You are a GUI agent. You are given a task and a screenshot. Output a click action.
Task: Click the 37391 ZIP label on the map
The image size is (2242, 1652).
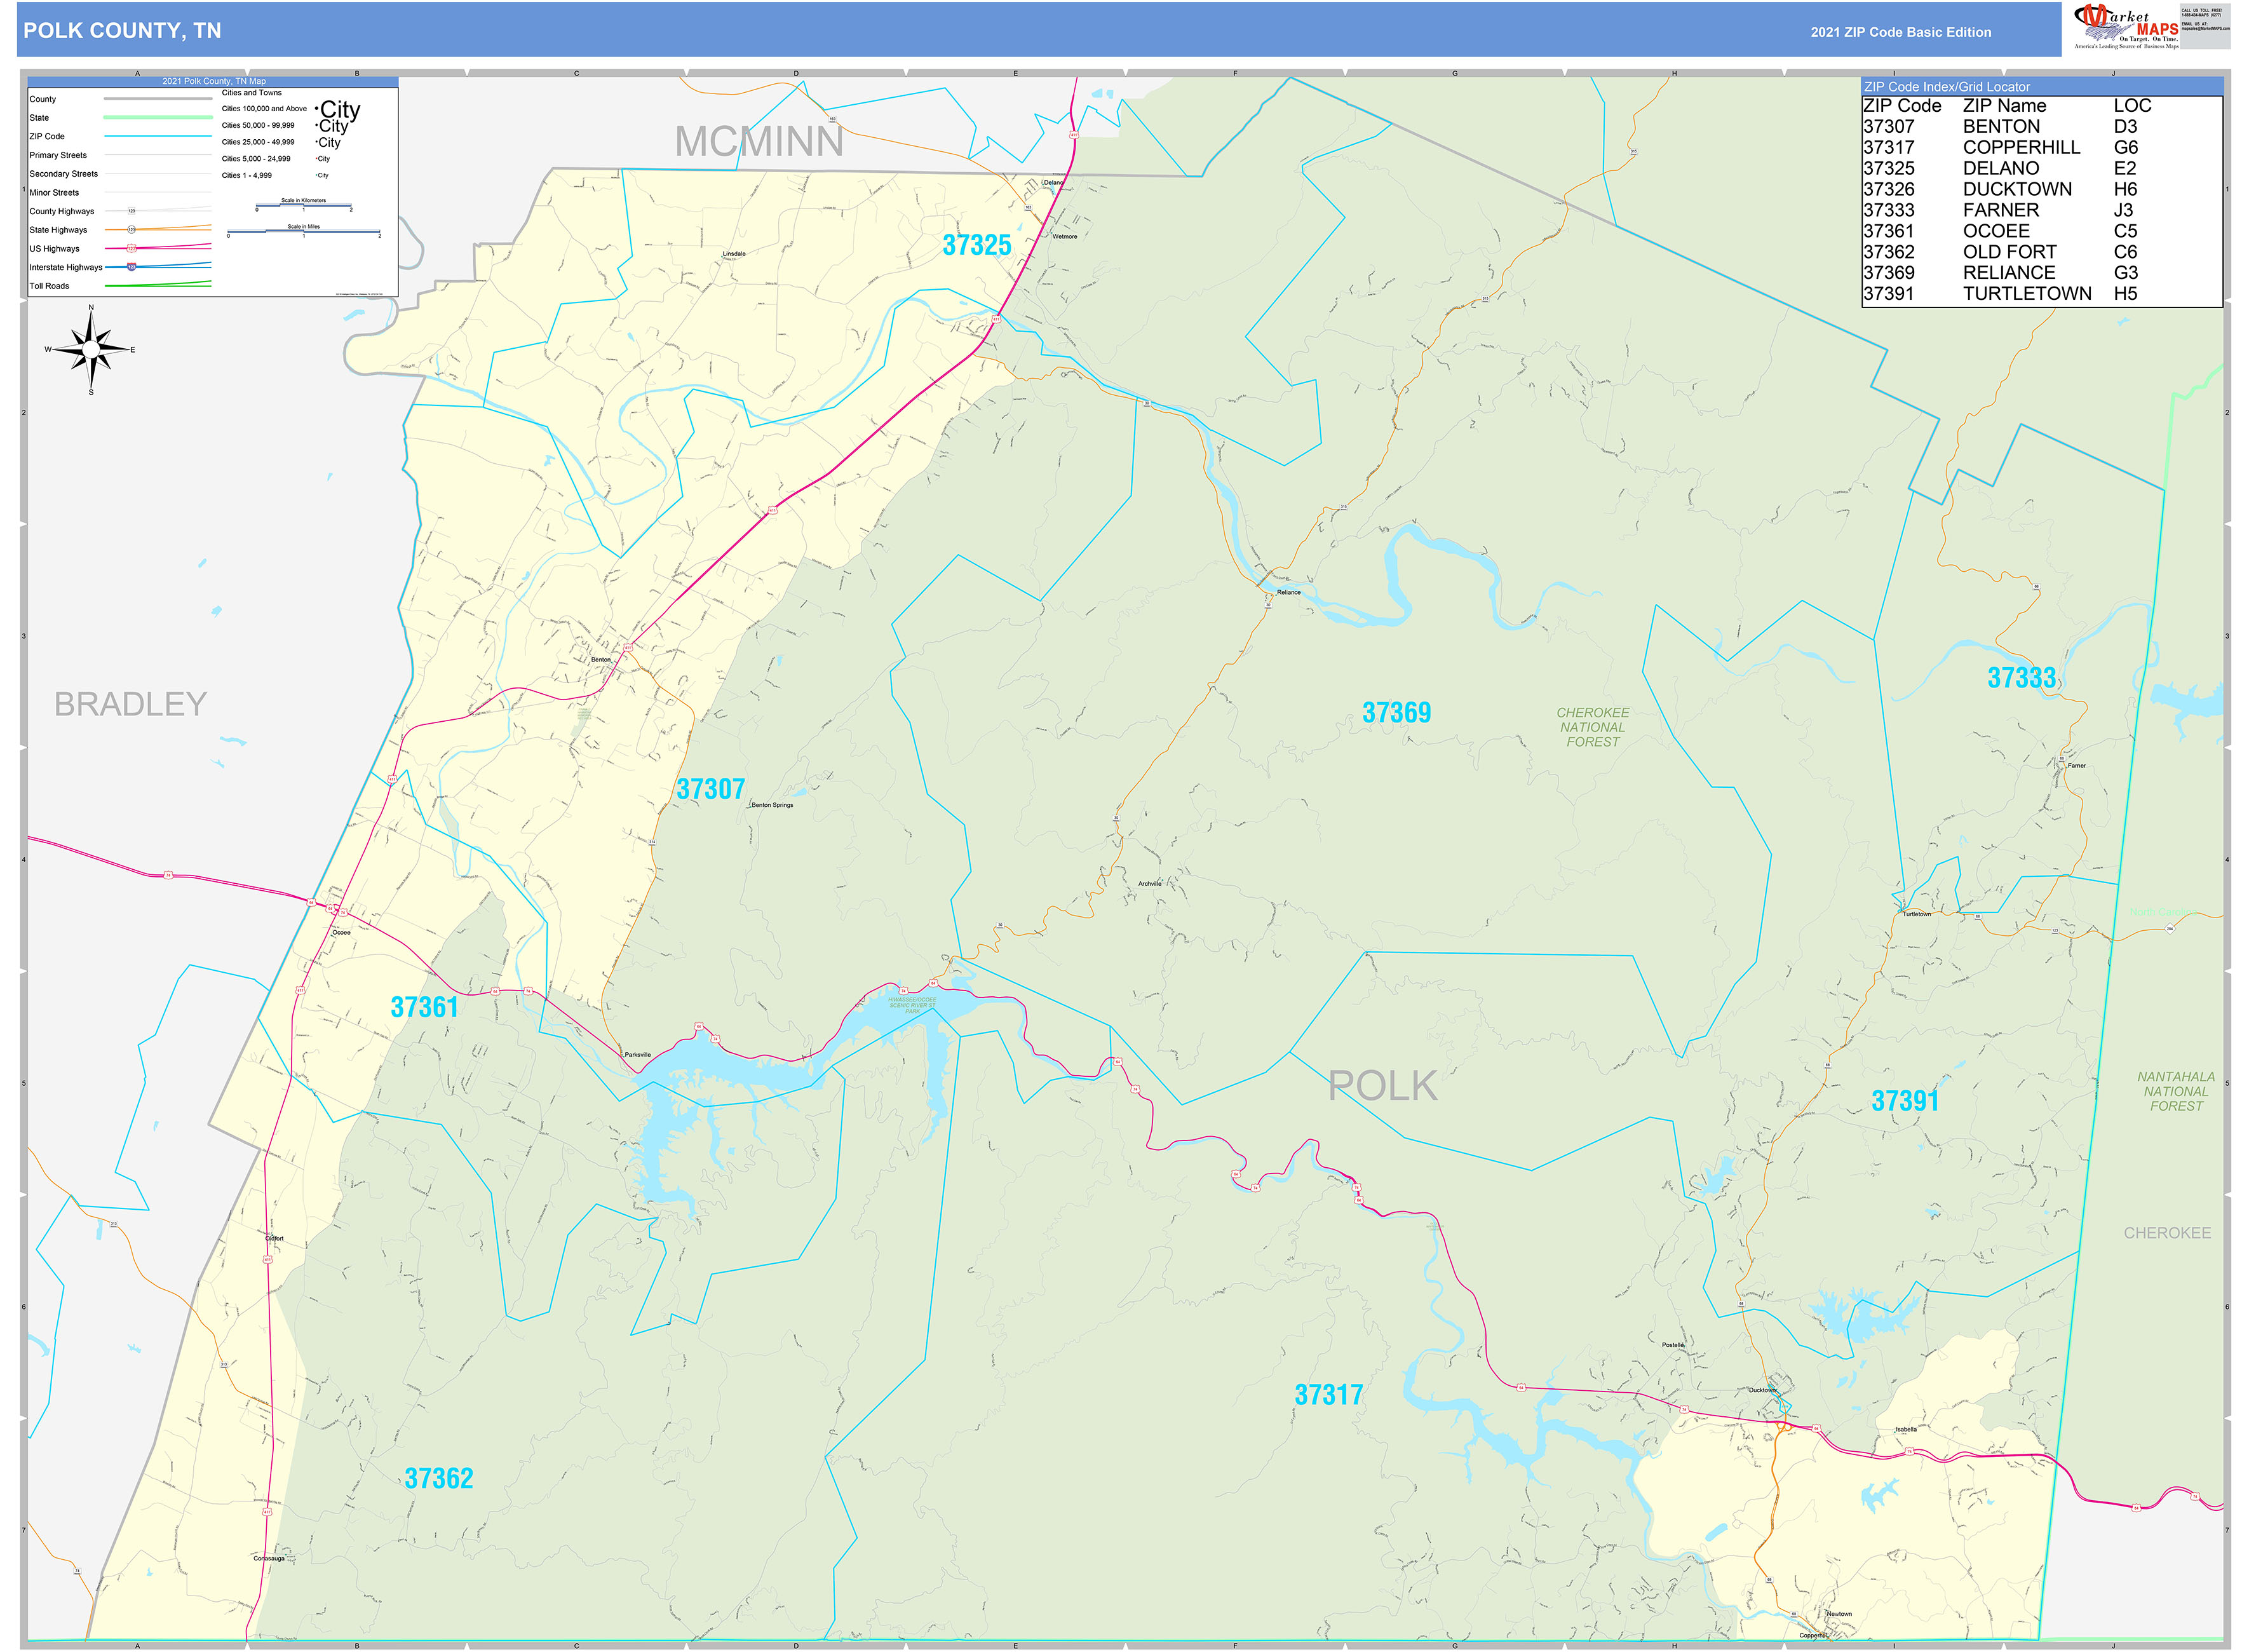(1905, 1101)
